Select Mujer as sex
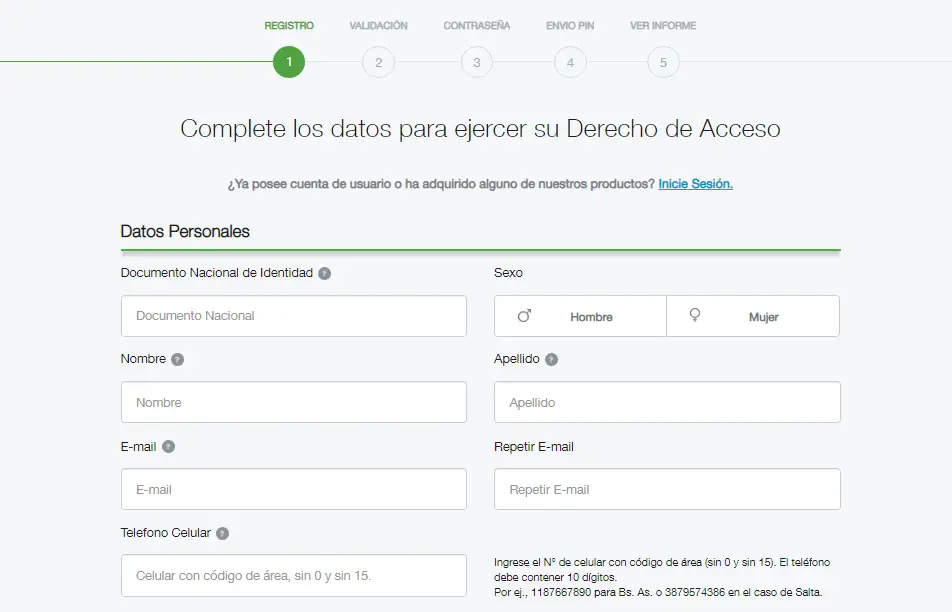The width and height of the screenshot is (952, 612). tap(753, 316)
